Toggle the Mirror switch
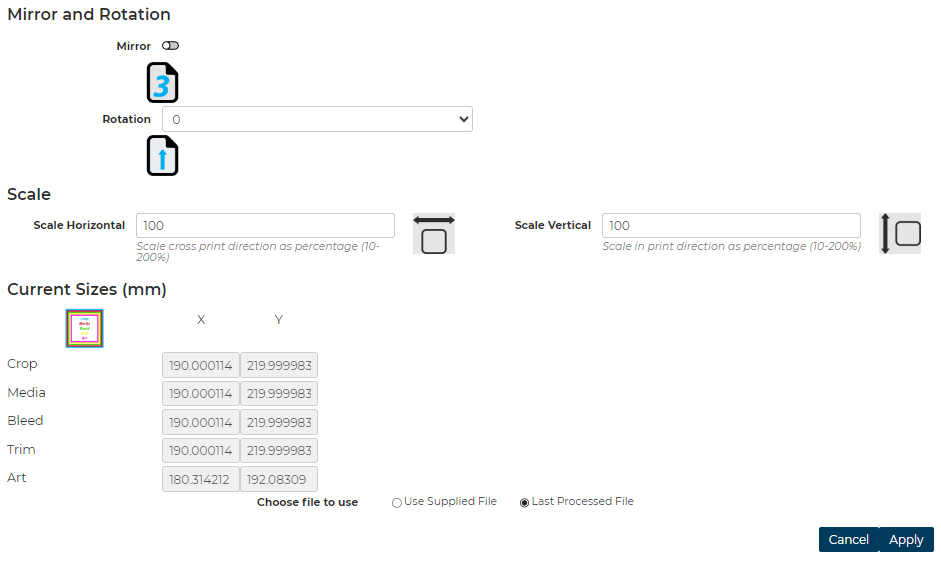941x562 pixels. [x=170, y=46]
